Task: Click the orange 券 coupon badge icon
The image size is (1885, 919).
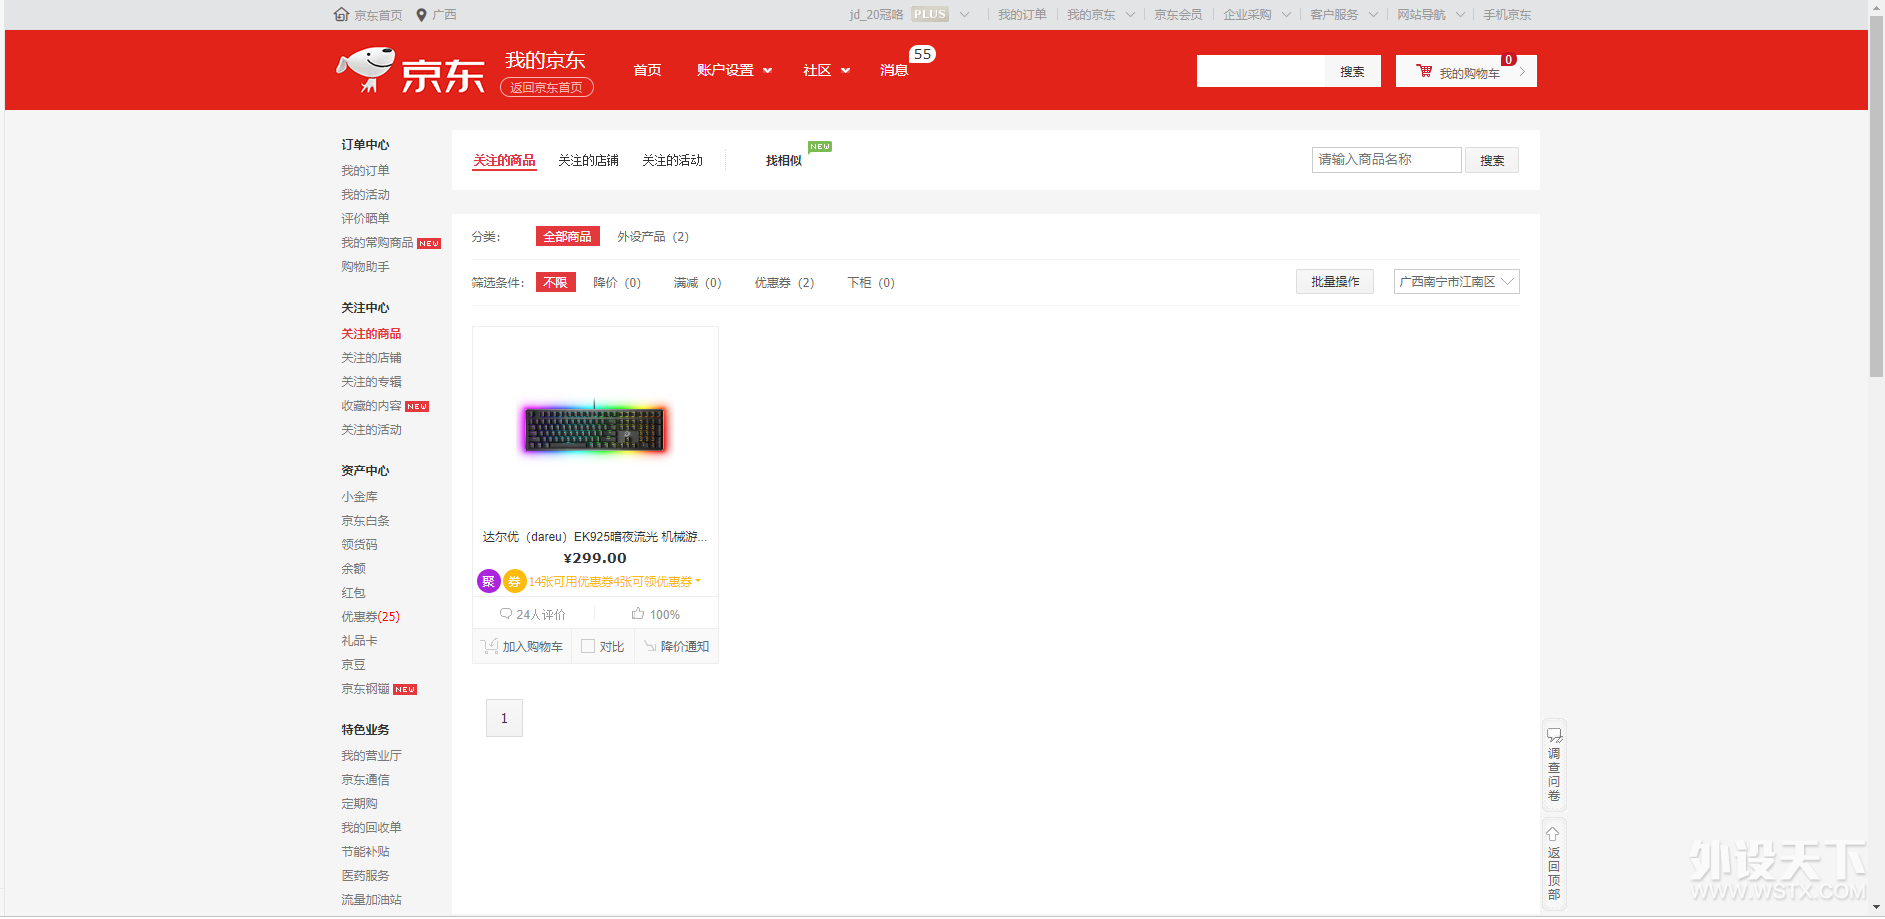Action: [x=514, y=581]
